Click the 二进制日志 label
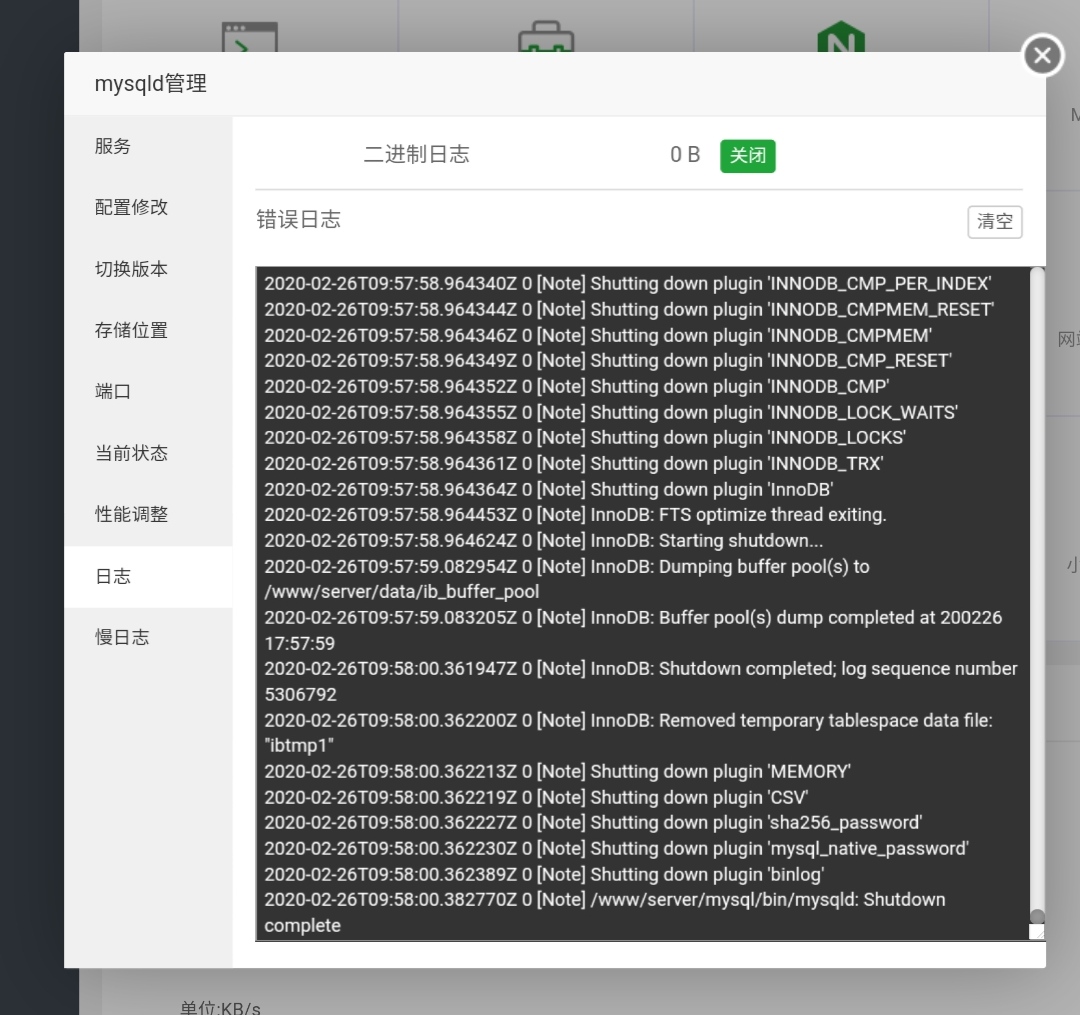Screen dimensions: 1080x1015 click(416, 155)
